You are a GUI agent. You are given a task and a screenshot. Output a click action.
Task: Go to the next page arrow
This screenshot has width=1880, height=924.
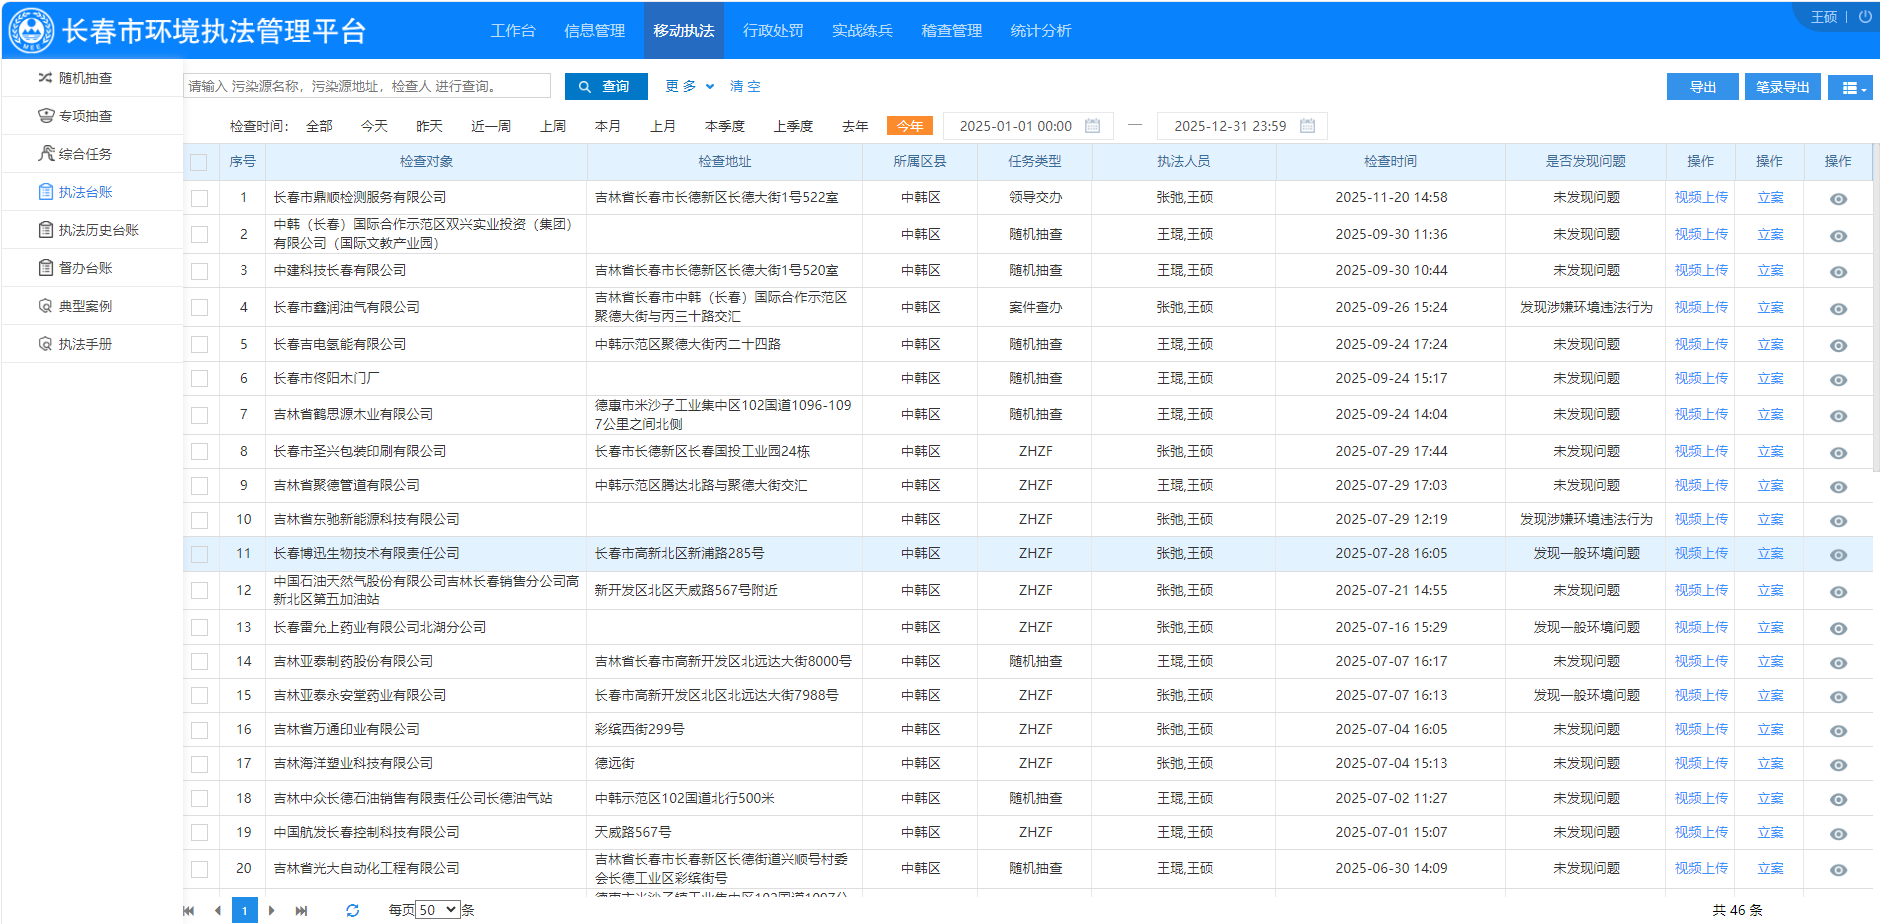point(272,910)
